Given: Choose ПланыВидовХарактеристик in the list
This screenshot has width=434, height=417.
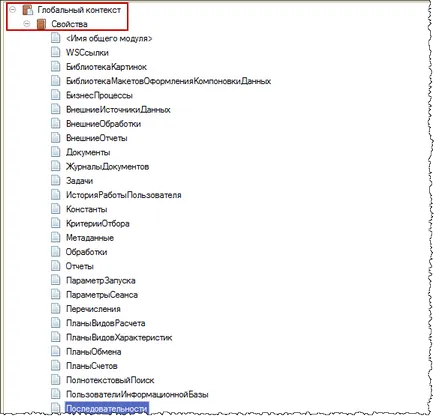Looking at the screenshot, I should pos(119,337).
